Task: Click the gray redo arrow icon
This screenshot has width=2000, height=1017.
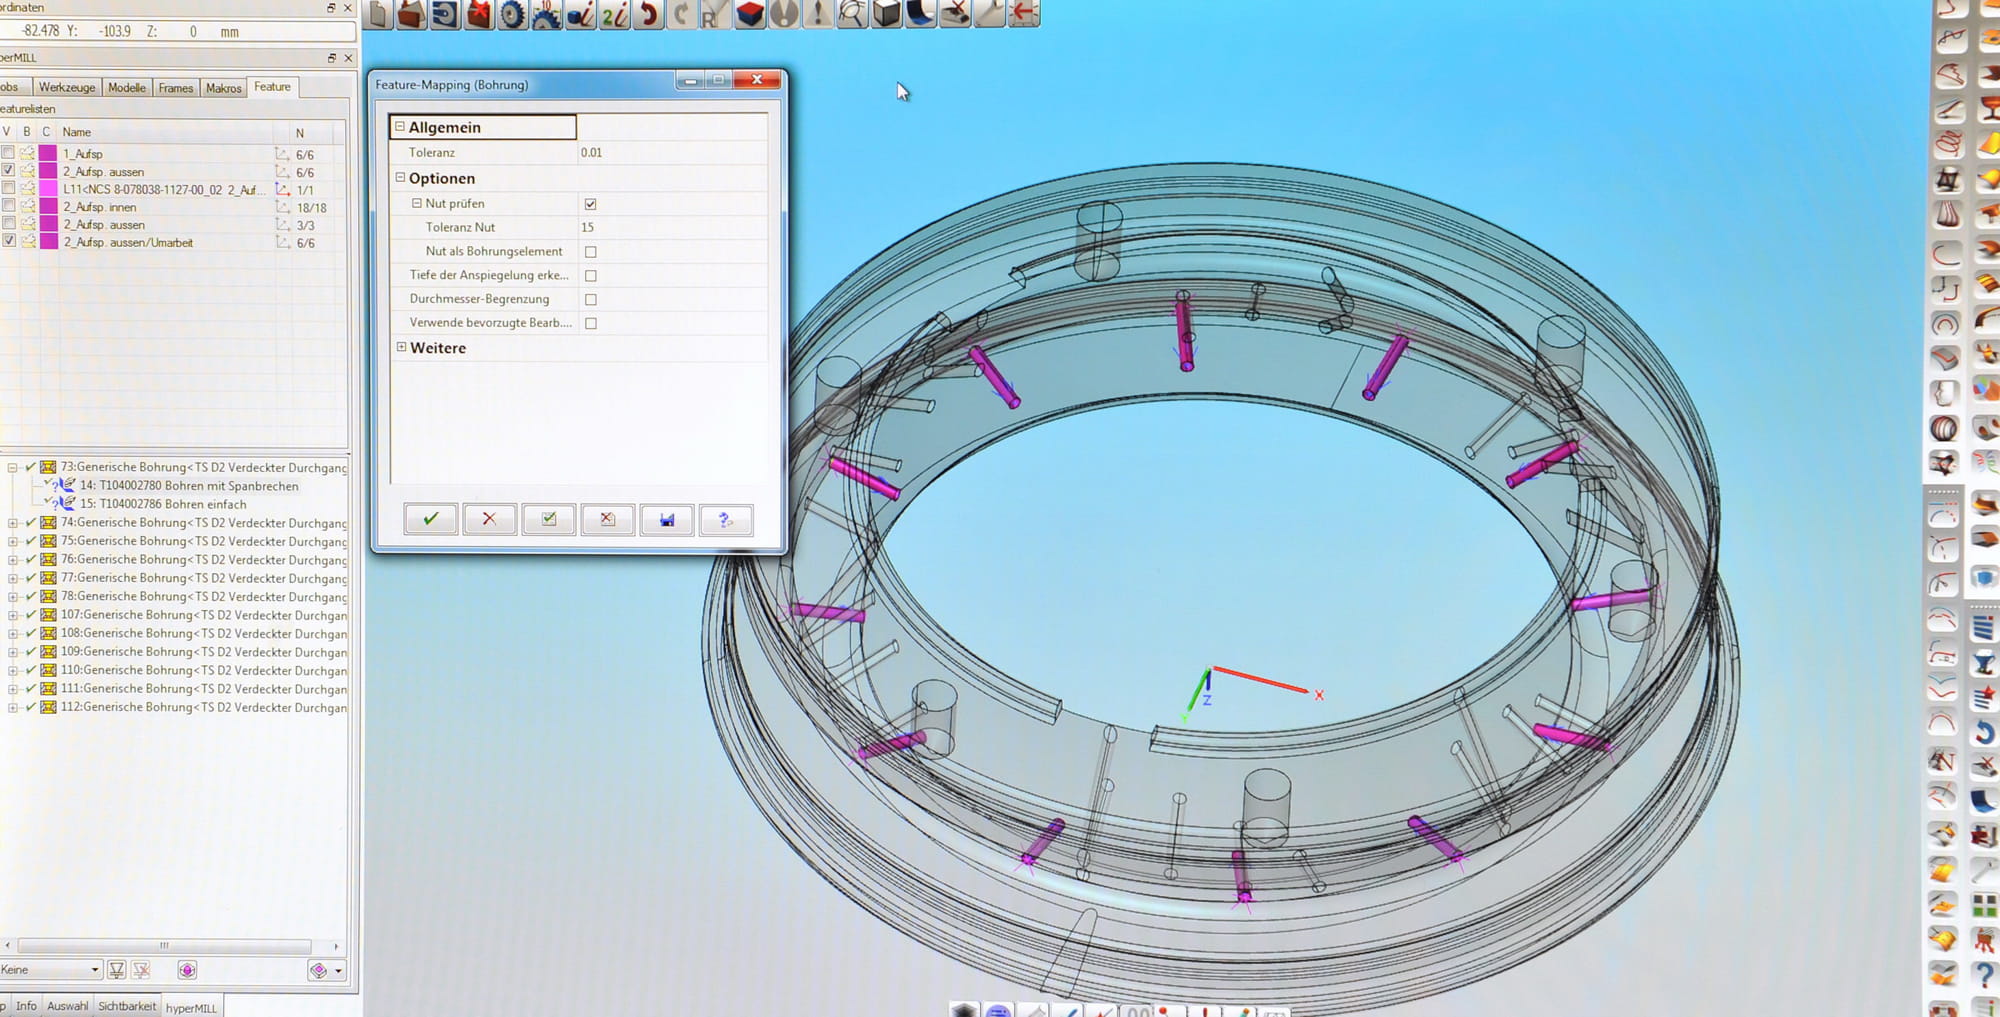Action: (682, 14)
